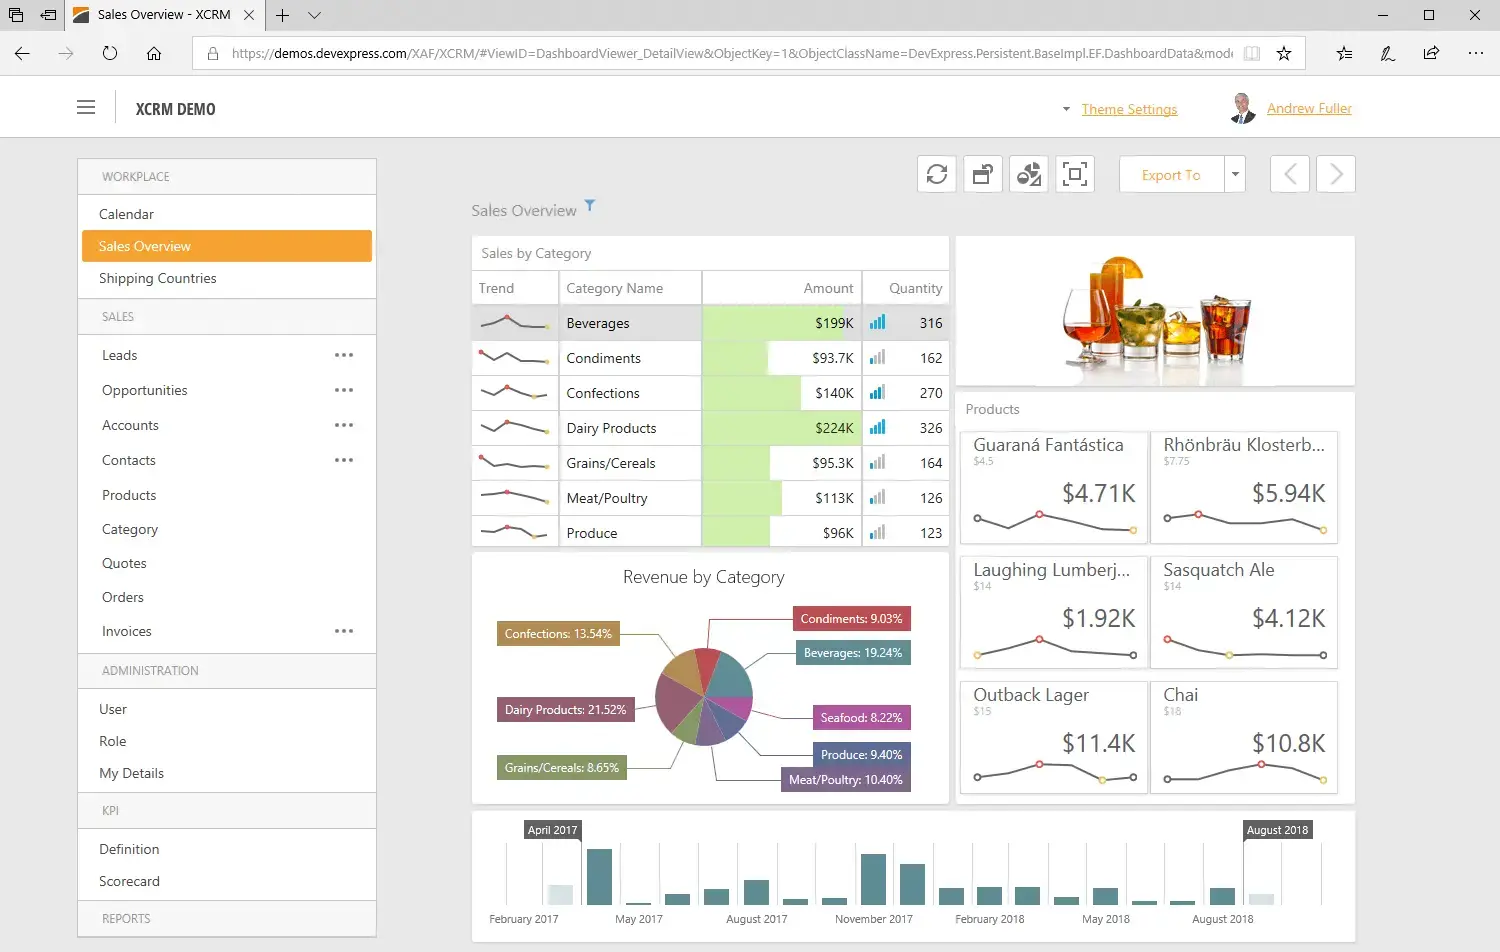Open Calendar in the navigation
1500x952 pixels.
coord(227,214)
